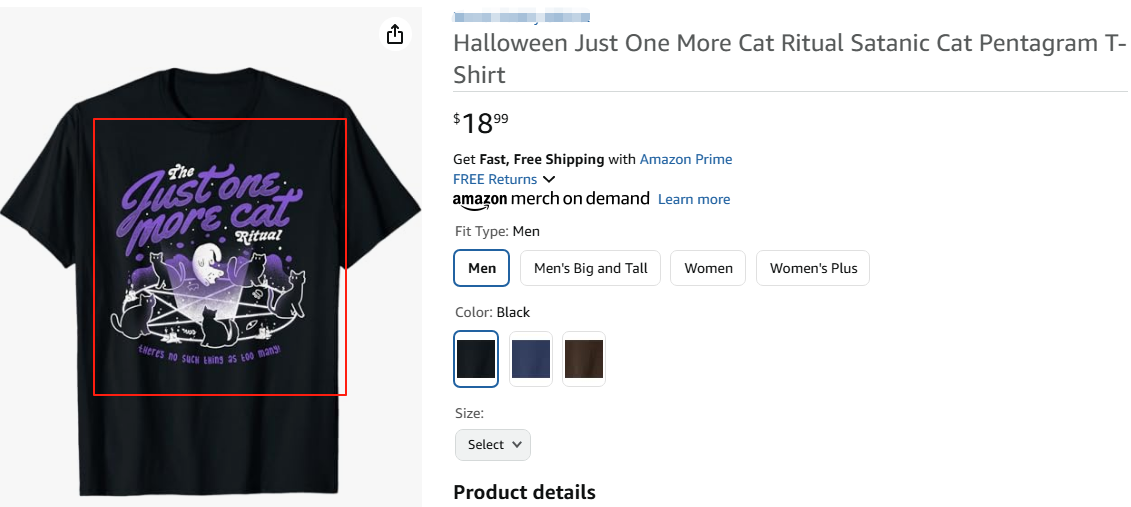The width and height of the screenshot is (1131, 507).
Task: Choose Men's Big and Tall fit
Action: (591, 268)
